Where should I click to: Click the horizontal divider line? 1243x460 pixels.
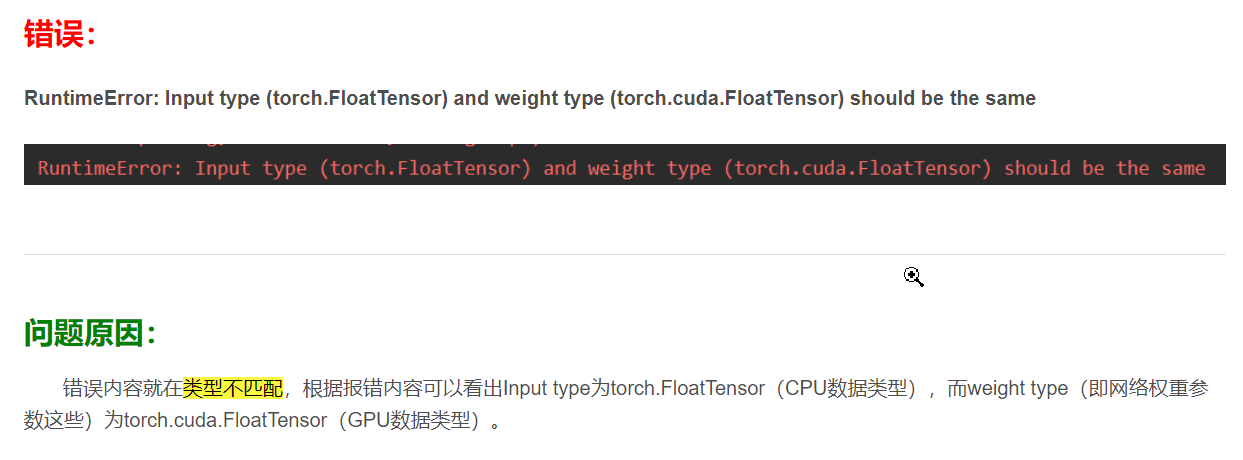tap(624, 254)
